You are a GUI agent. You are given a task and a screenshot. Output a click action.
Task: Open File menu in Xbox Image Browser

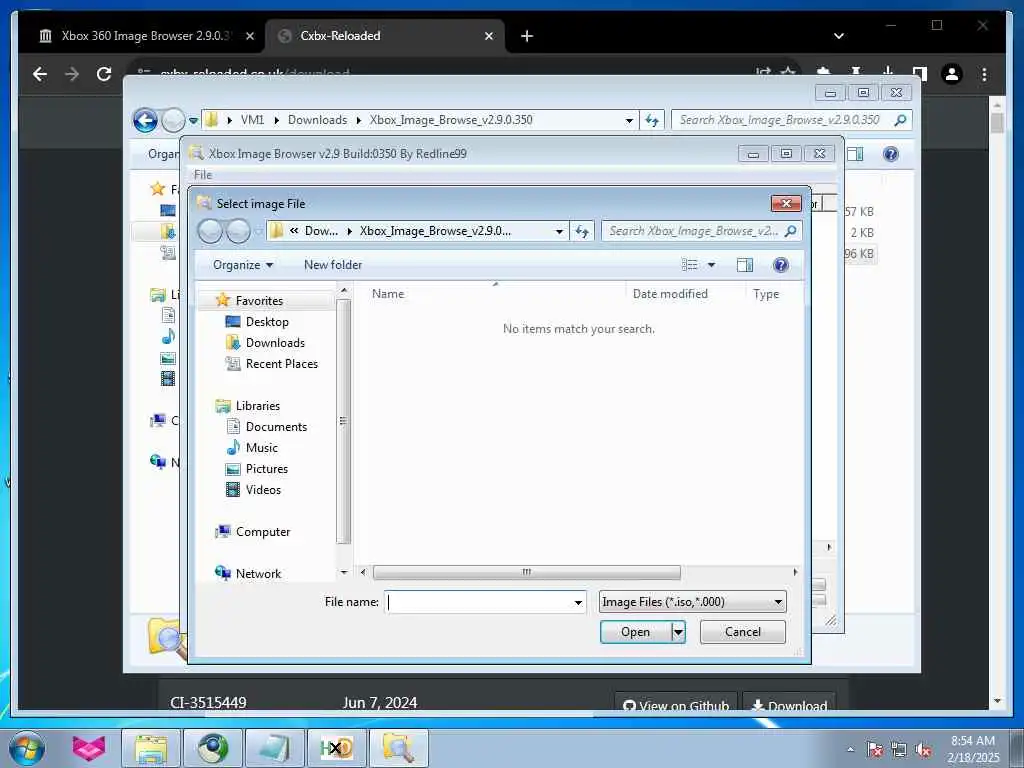[203, 174]
